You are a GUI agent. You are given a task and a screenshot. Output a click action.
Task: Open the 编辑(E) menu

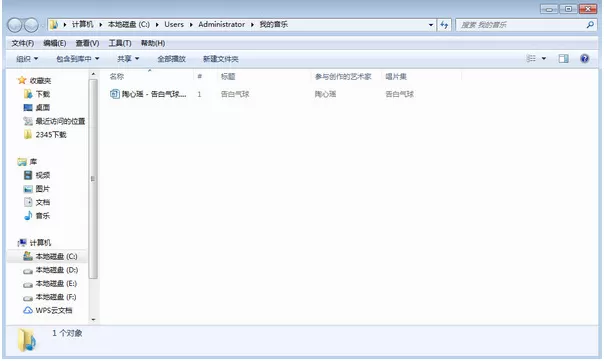pos(54,43)
